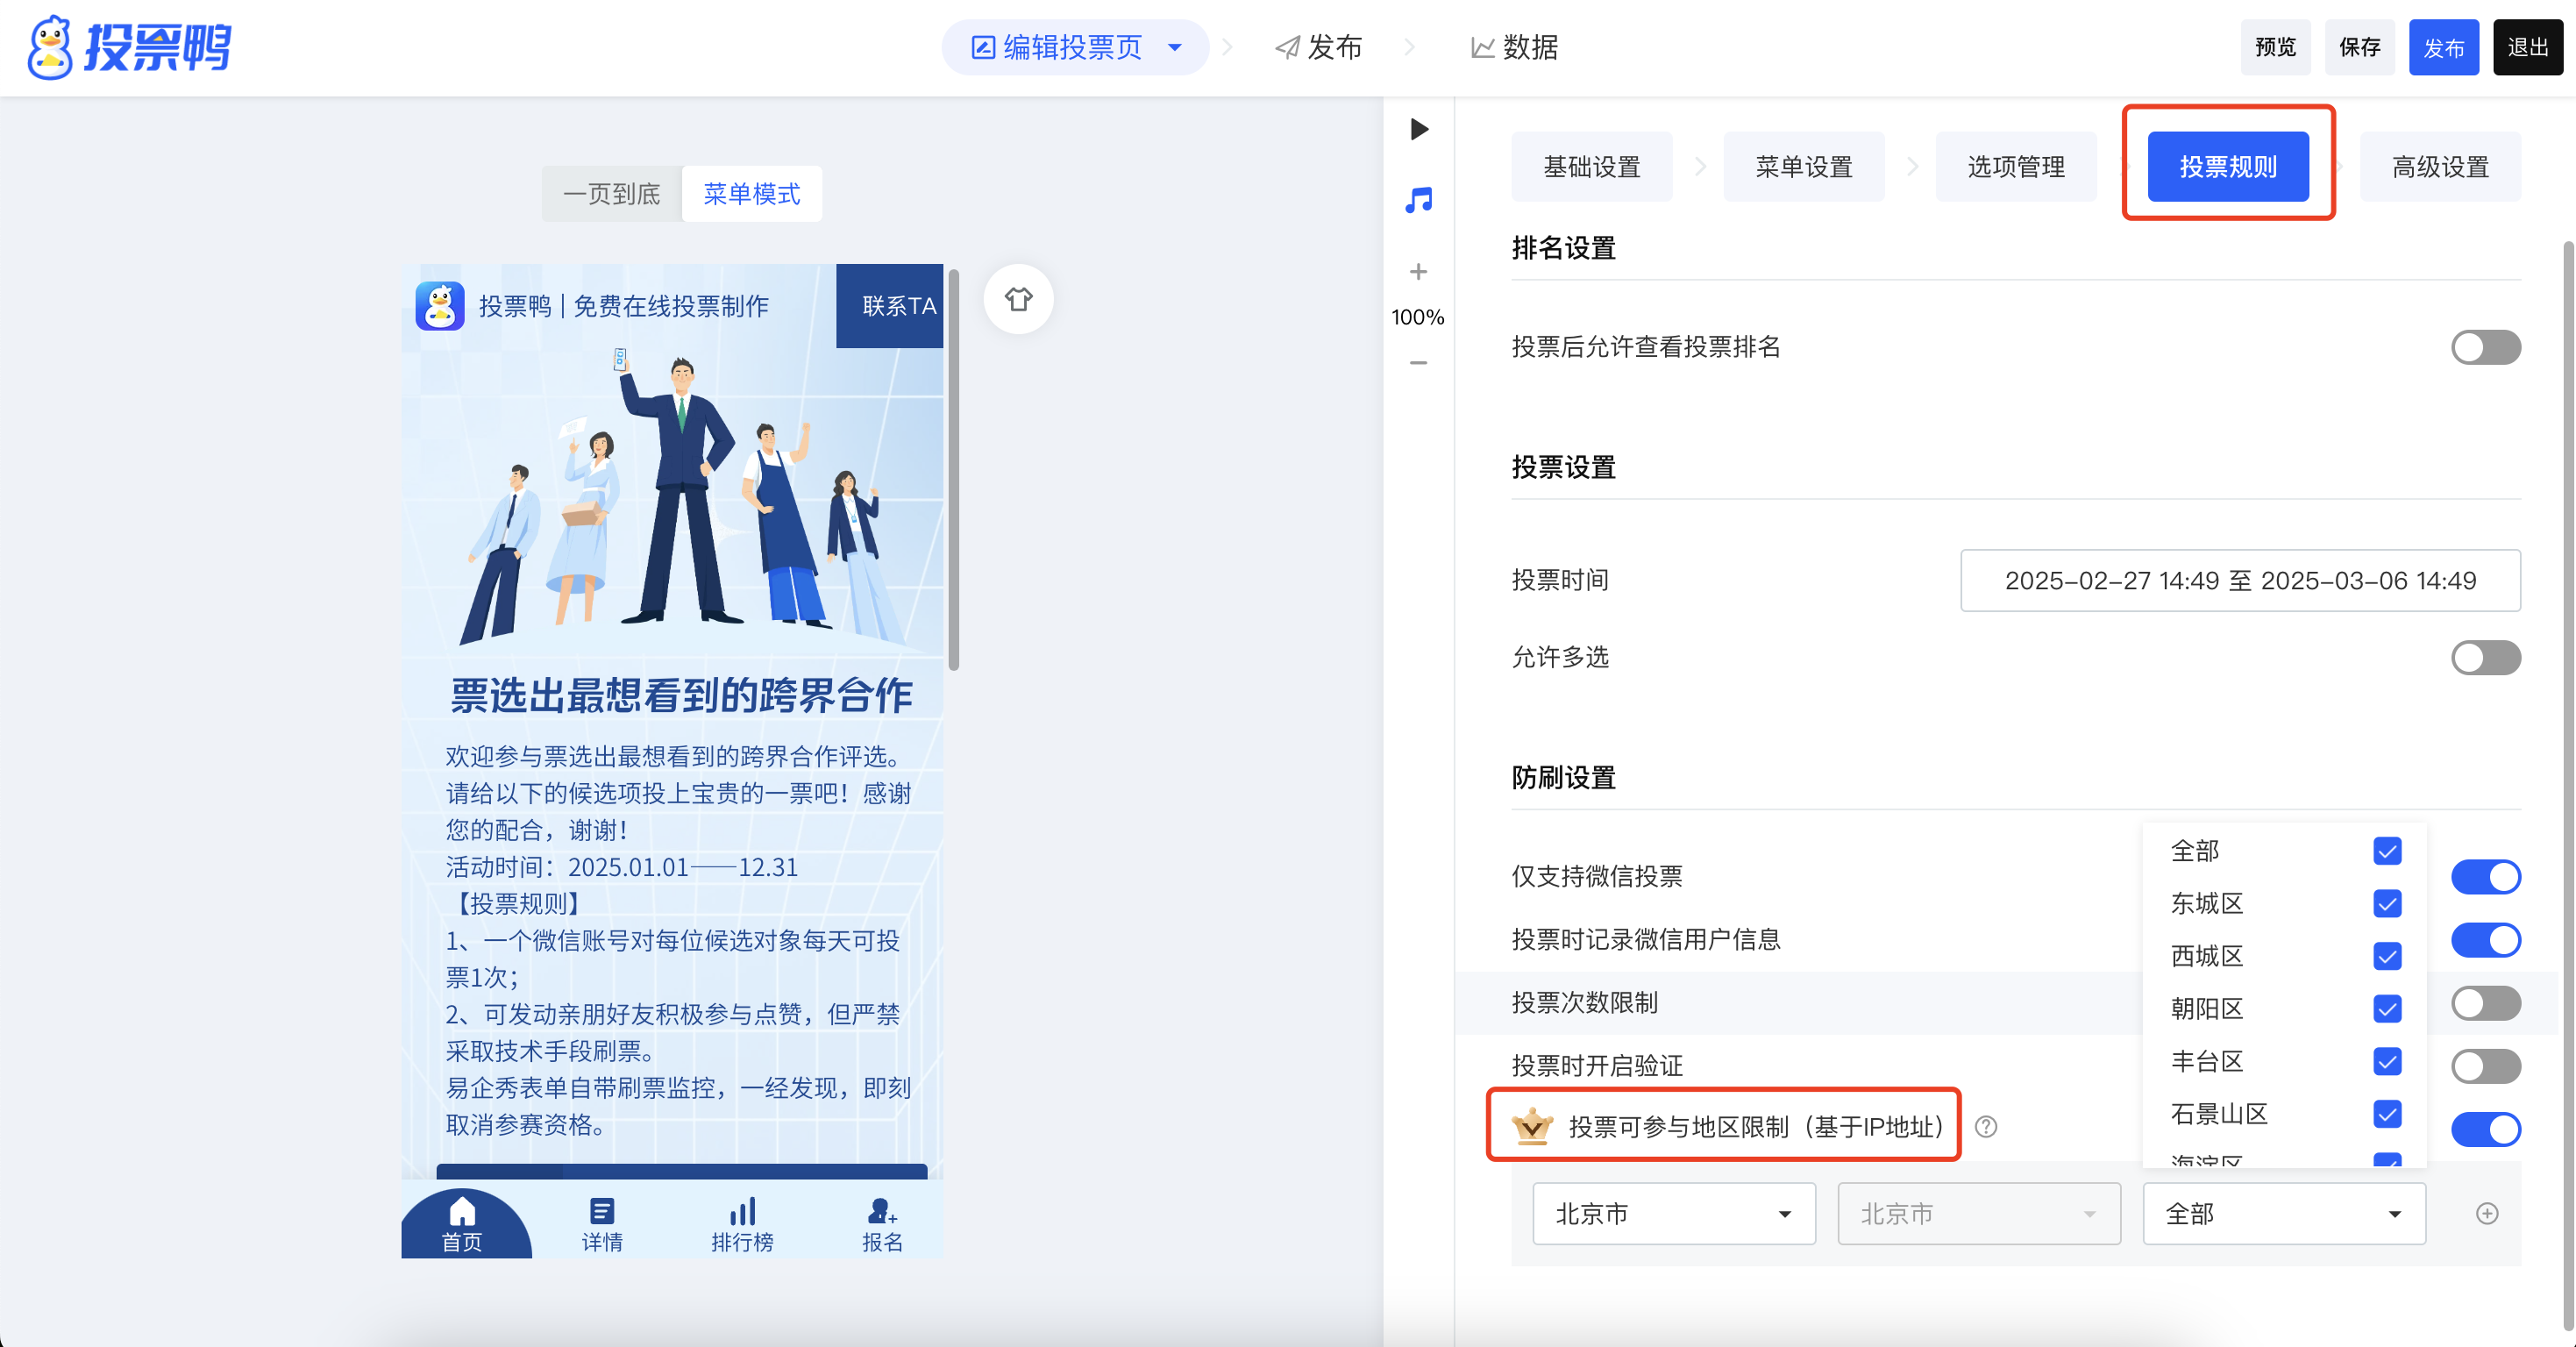
Task: Switch to the 高级设置 tab
Action: pos(2440,167)
